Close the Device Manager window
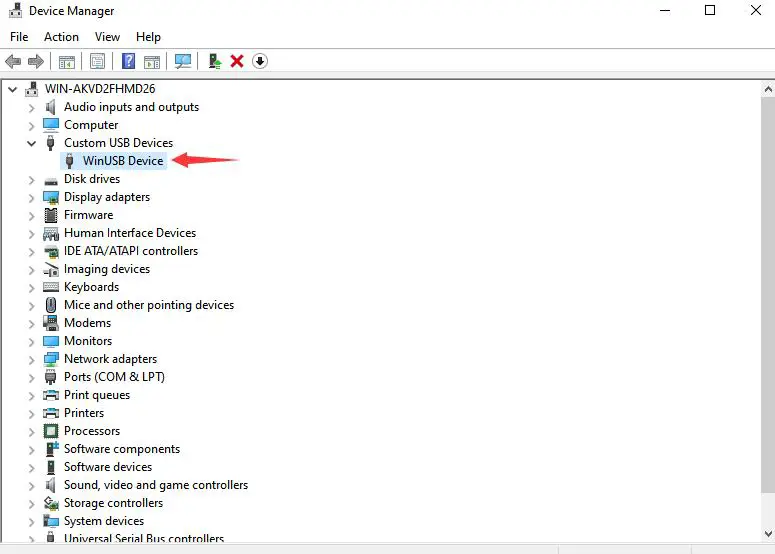 click(x=756, y=10)
